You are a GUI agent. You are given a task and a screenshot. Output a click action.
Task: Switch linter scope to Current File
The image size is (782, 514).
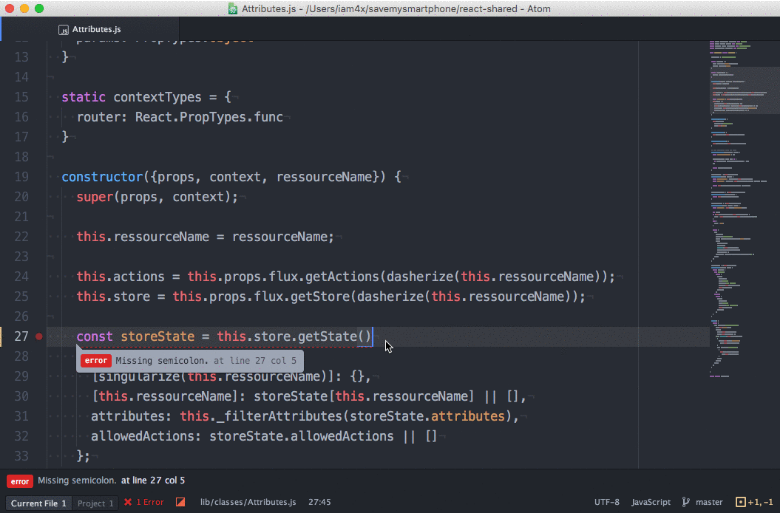click(x=39, y=503)
